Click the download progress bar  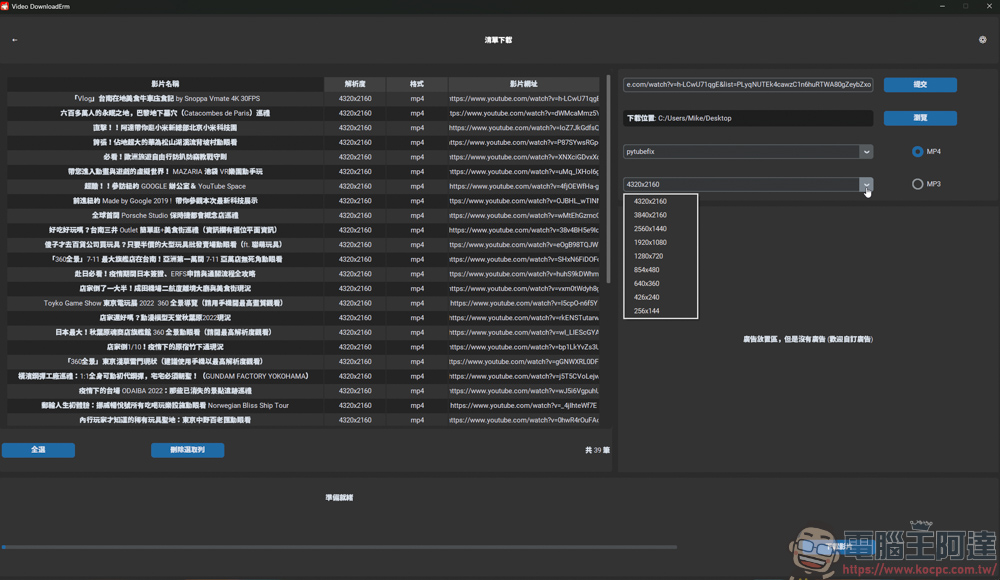point(339,547)
